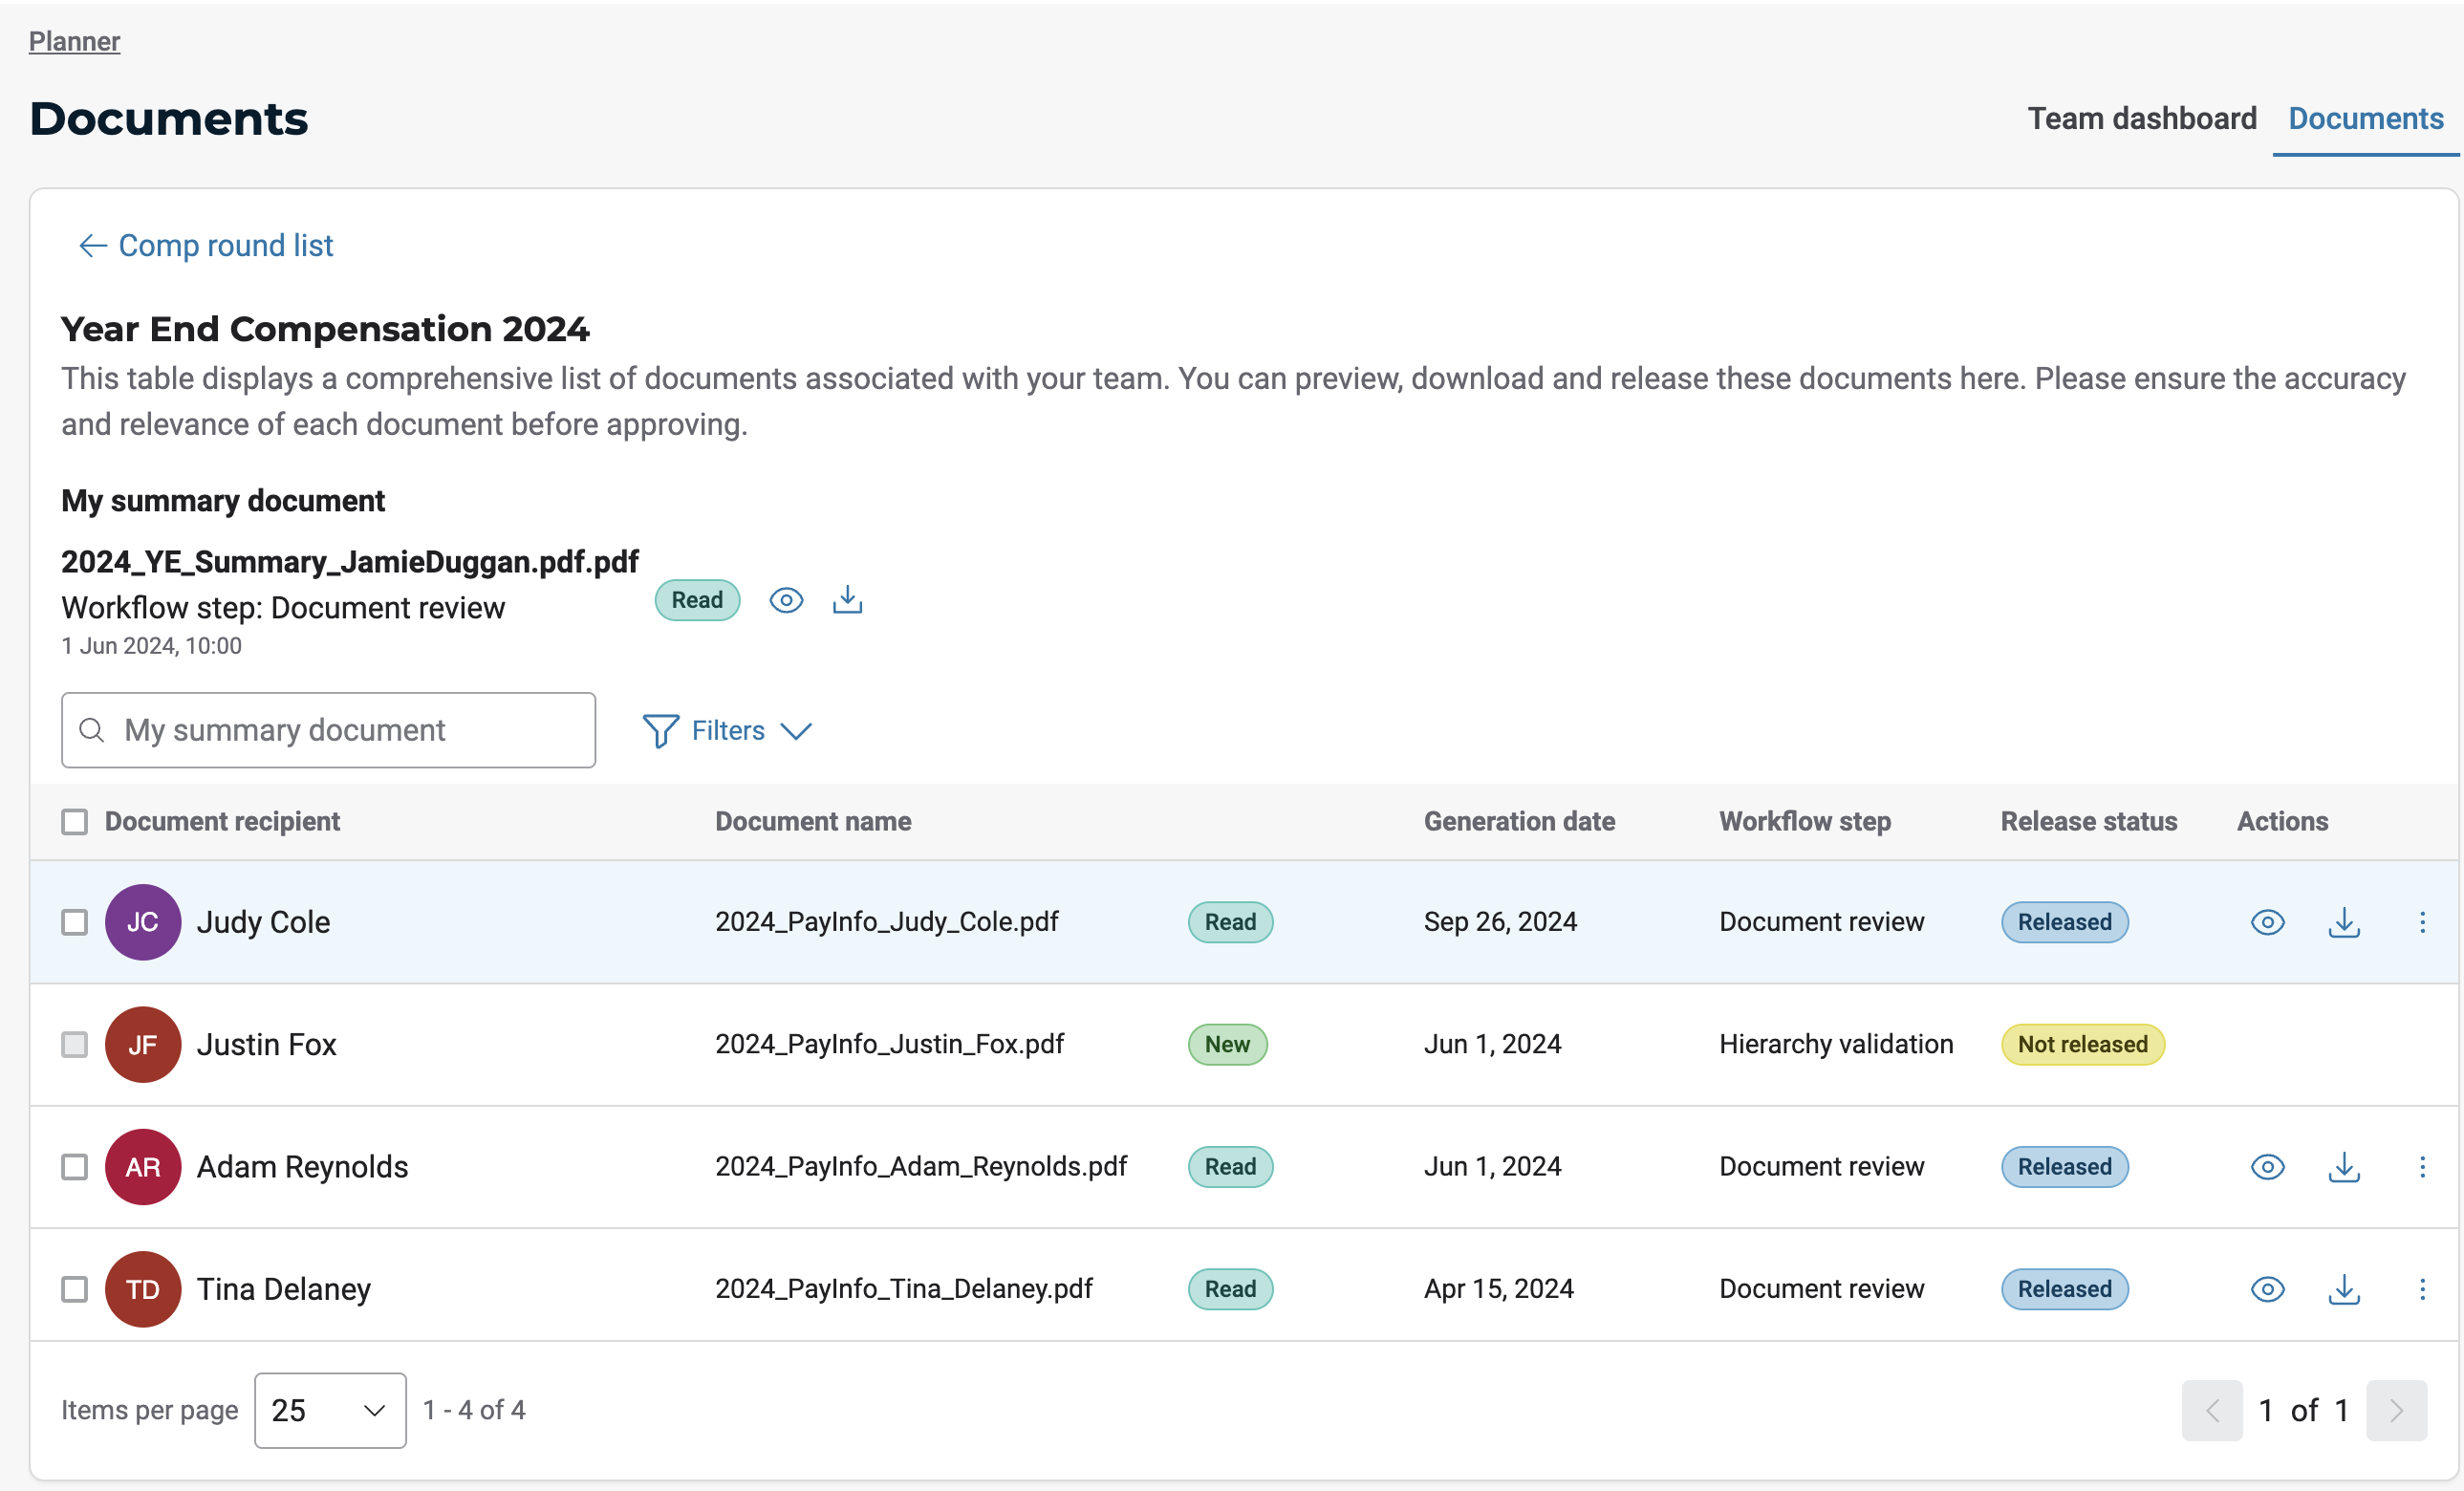Preview the summary document with eye icon
The width and height of the screenshot is (2464, 1491).
786,600
